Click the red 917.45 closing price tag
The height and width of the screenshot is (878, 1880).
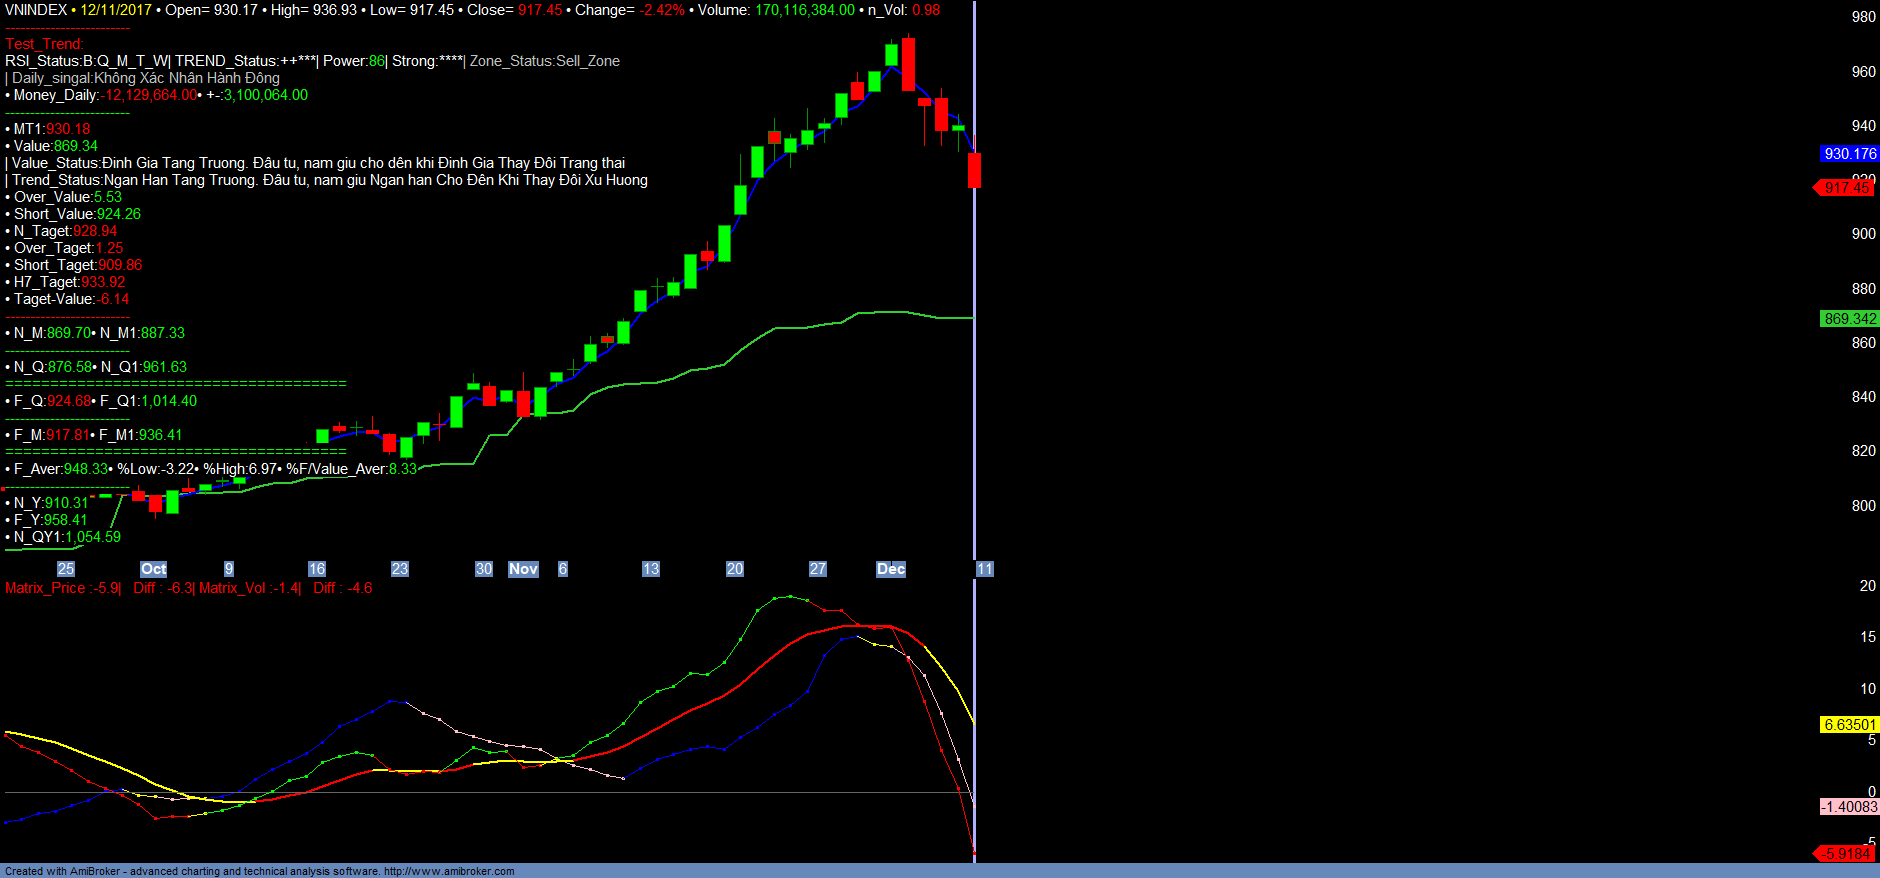pos(1845,188)
